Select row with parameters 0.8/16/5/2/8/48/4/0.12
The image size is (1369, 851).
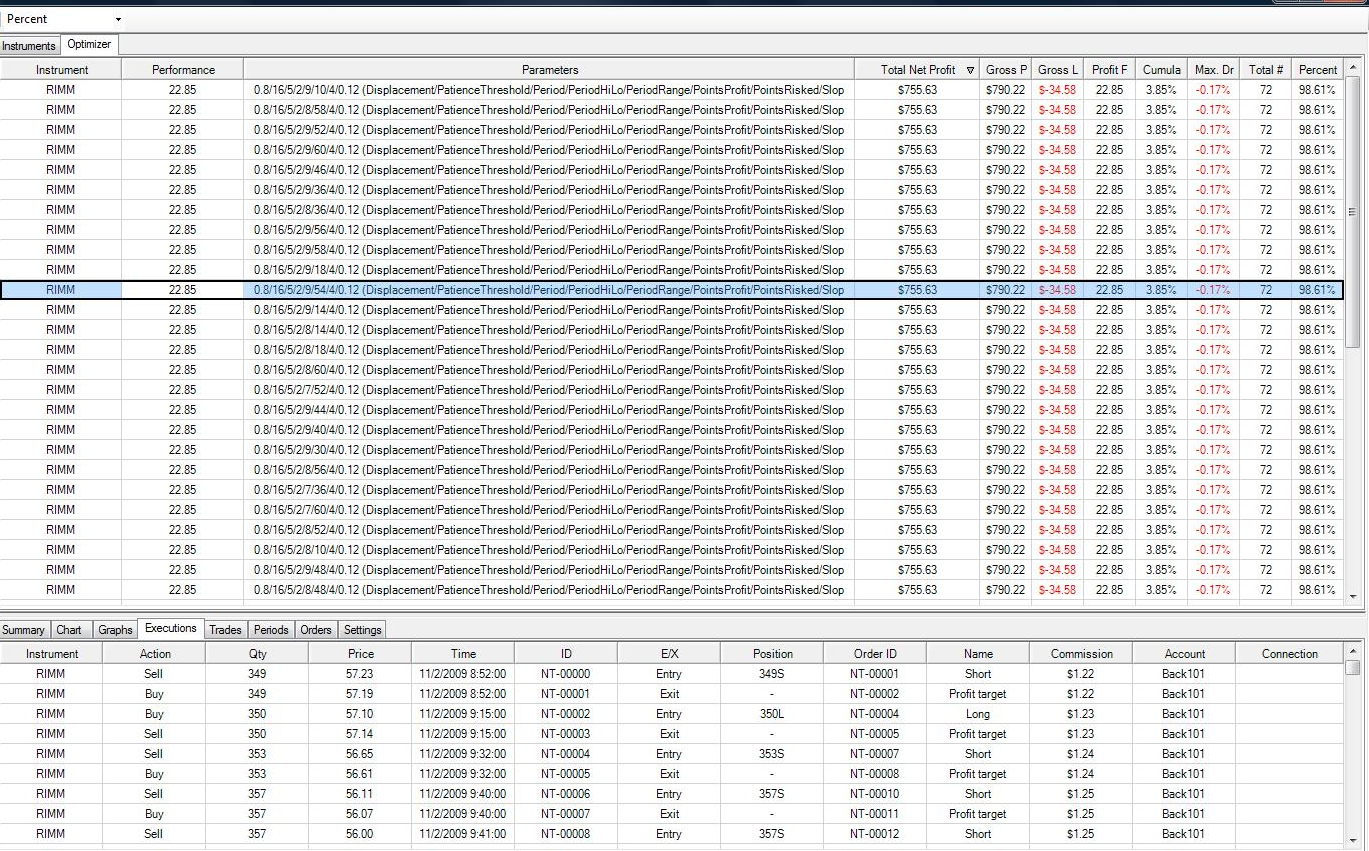(x=672, y=590)
